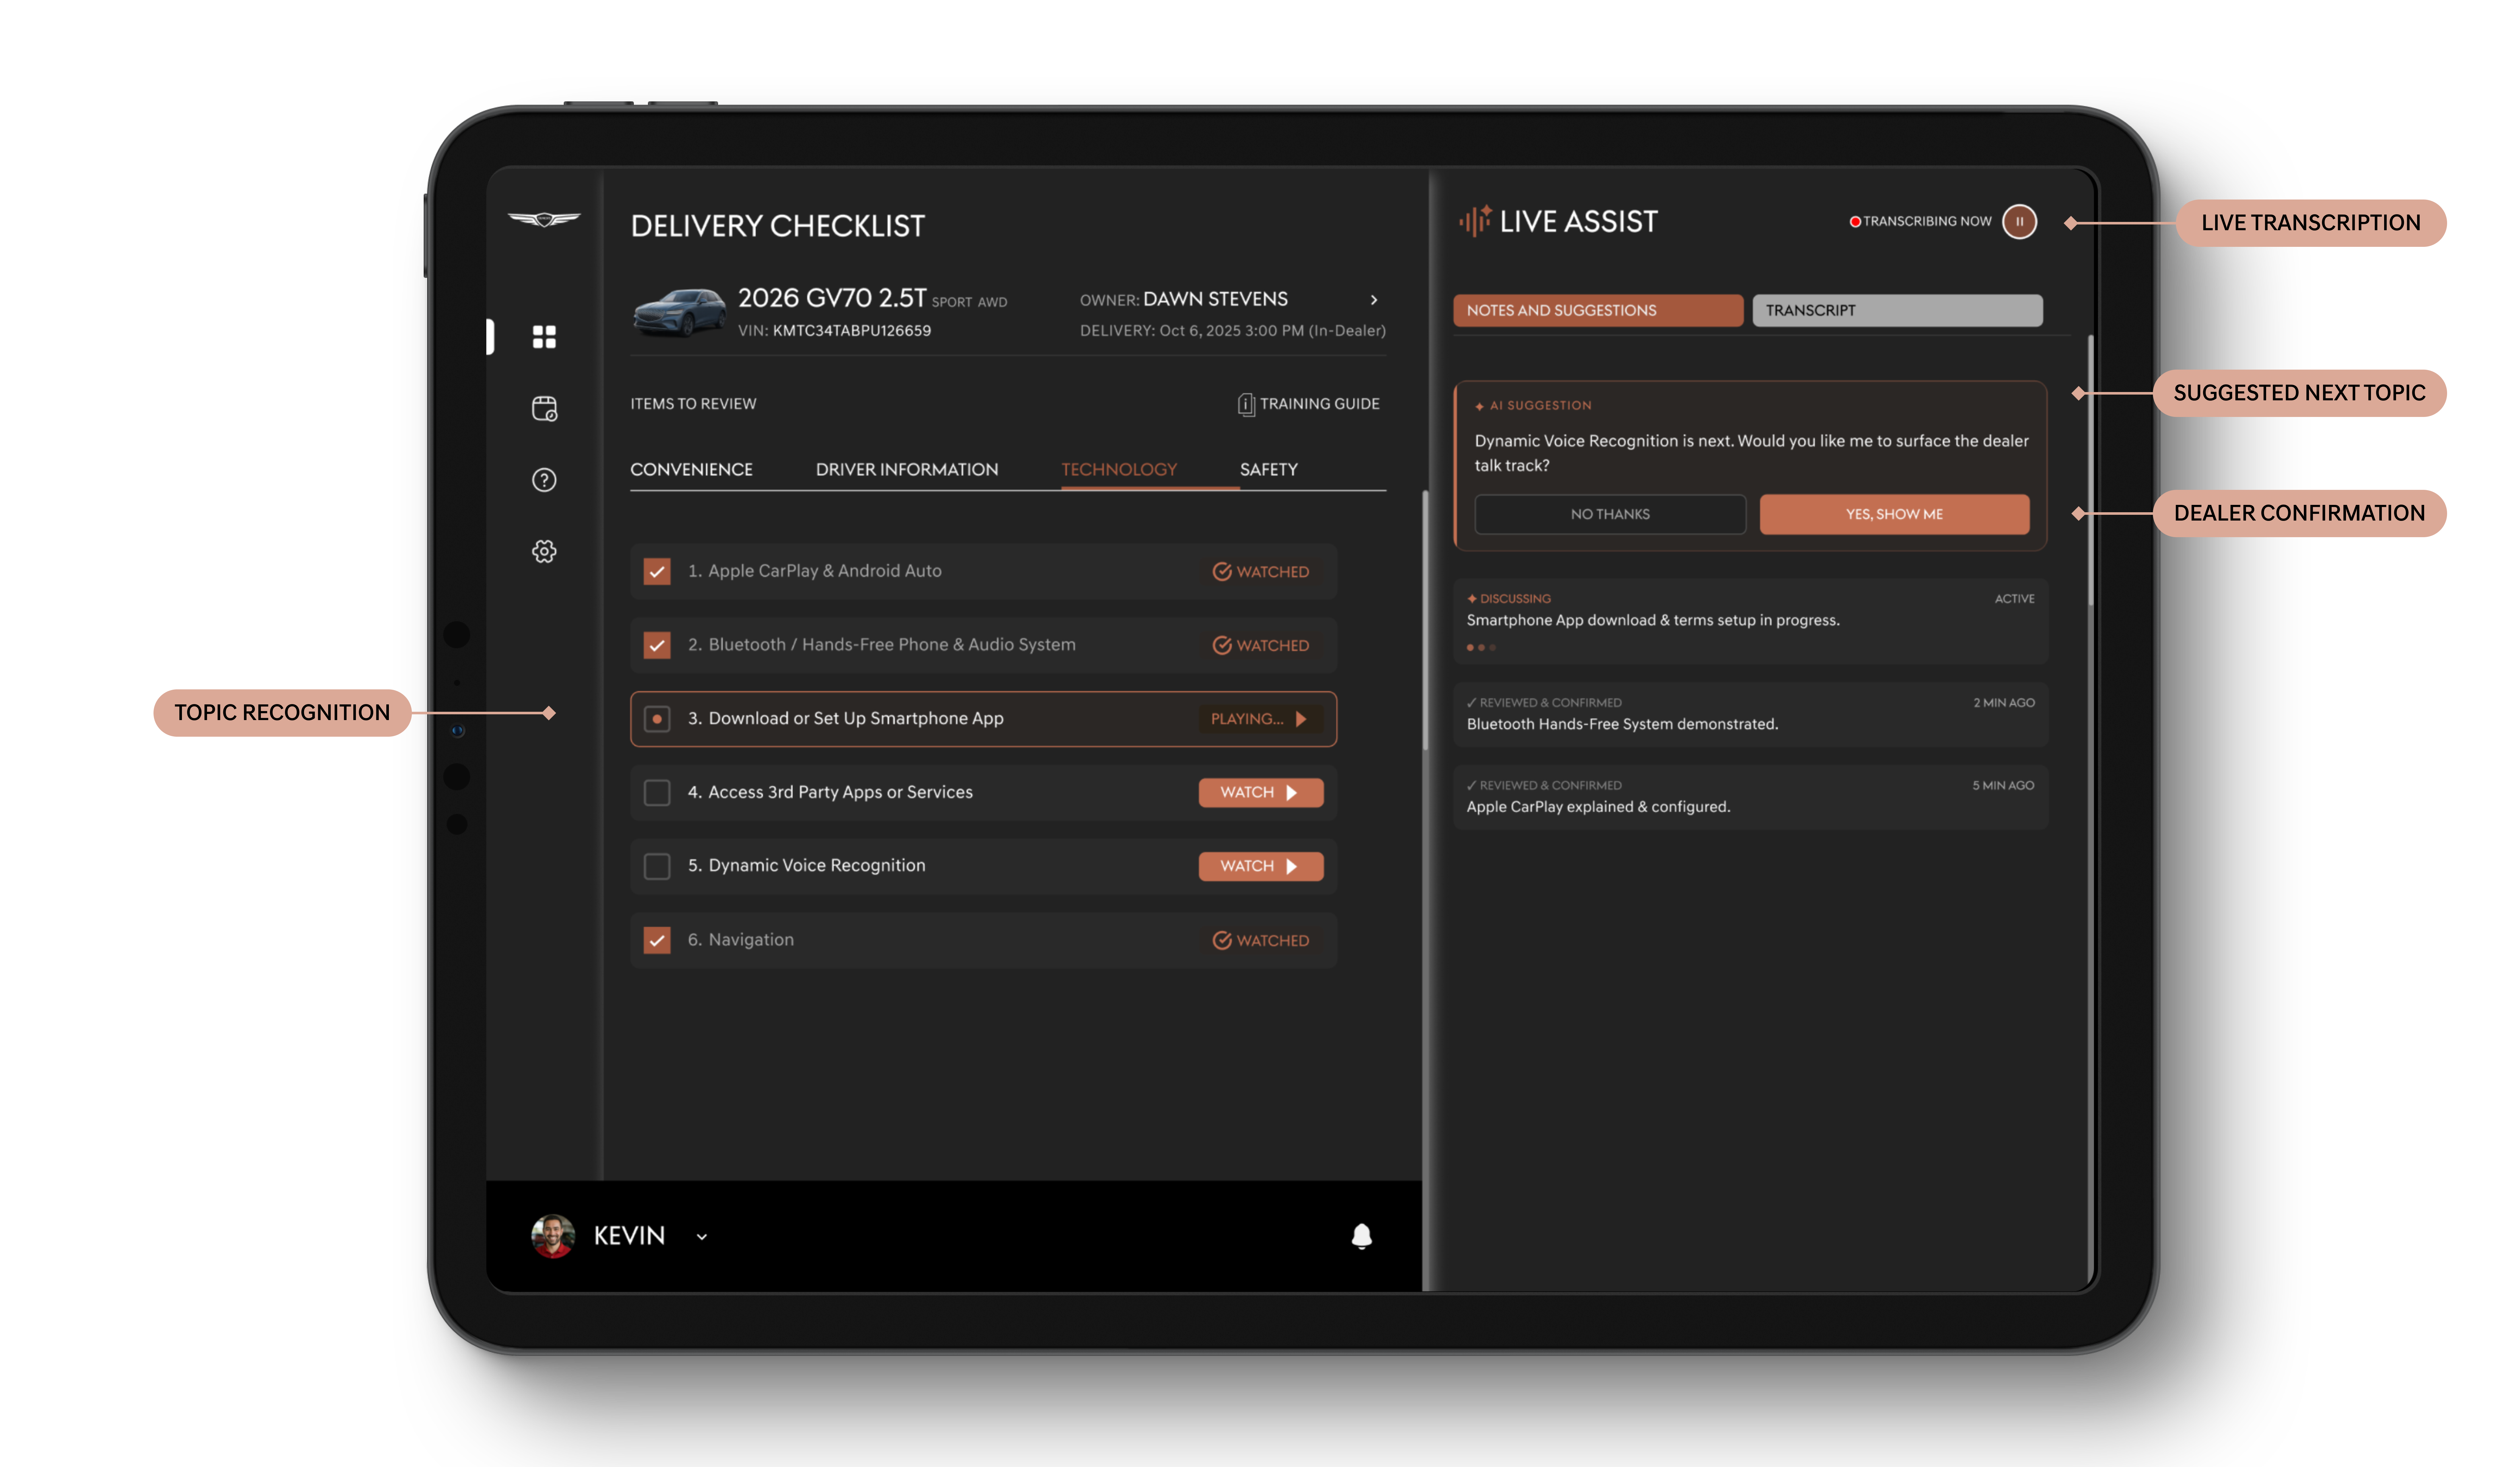
Task: Open the calendar schedule icon in sidebar
Action: [x=544, y=408]
